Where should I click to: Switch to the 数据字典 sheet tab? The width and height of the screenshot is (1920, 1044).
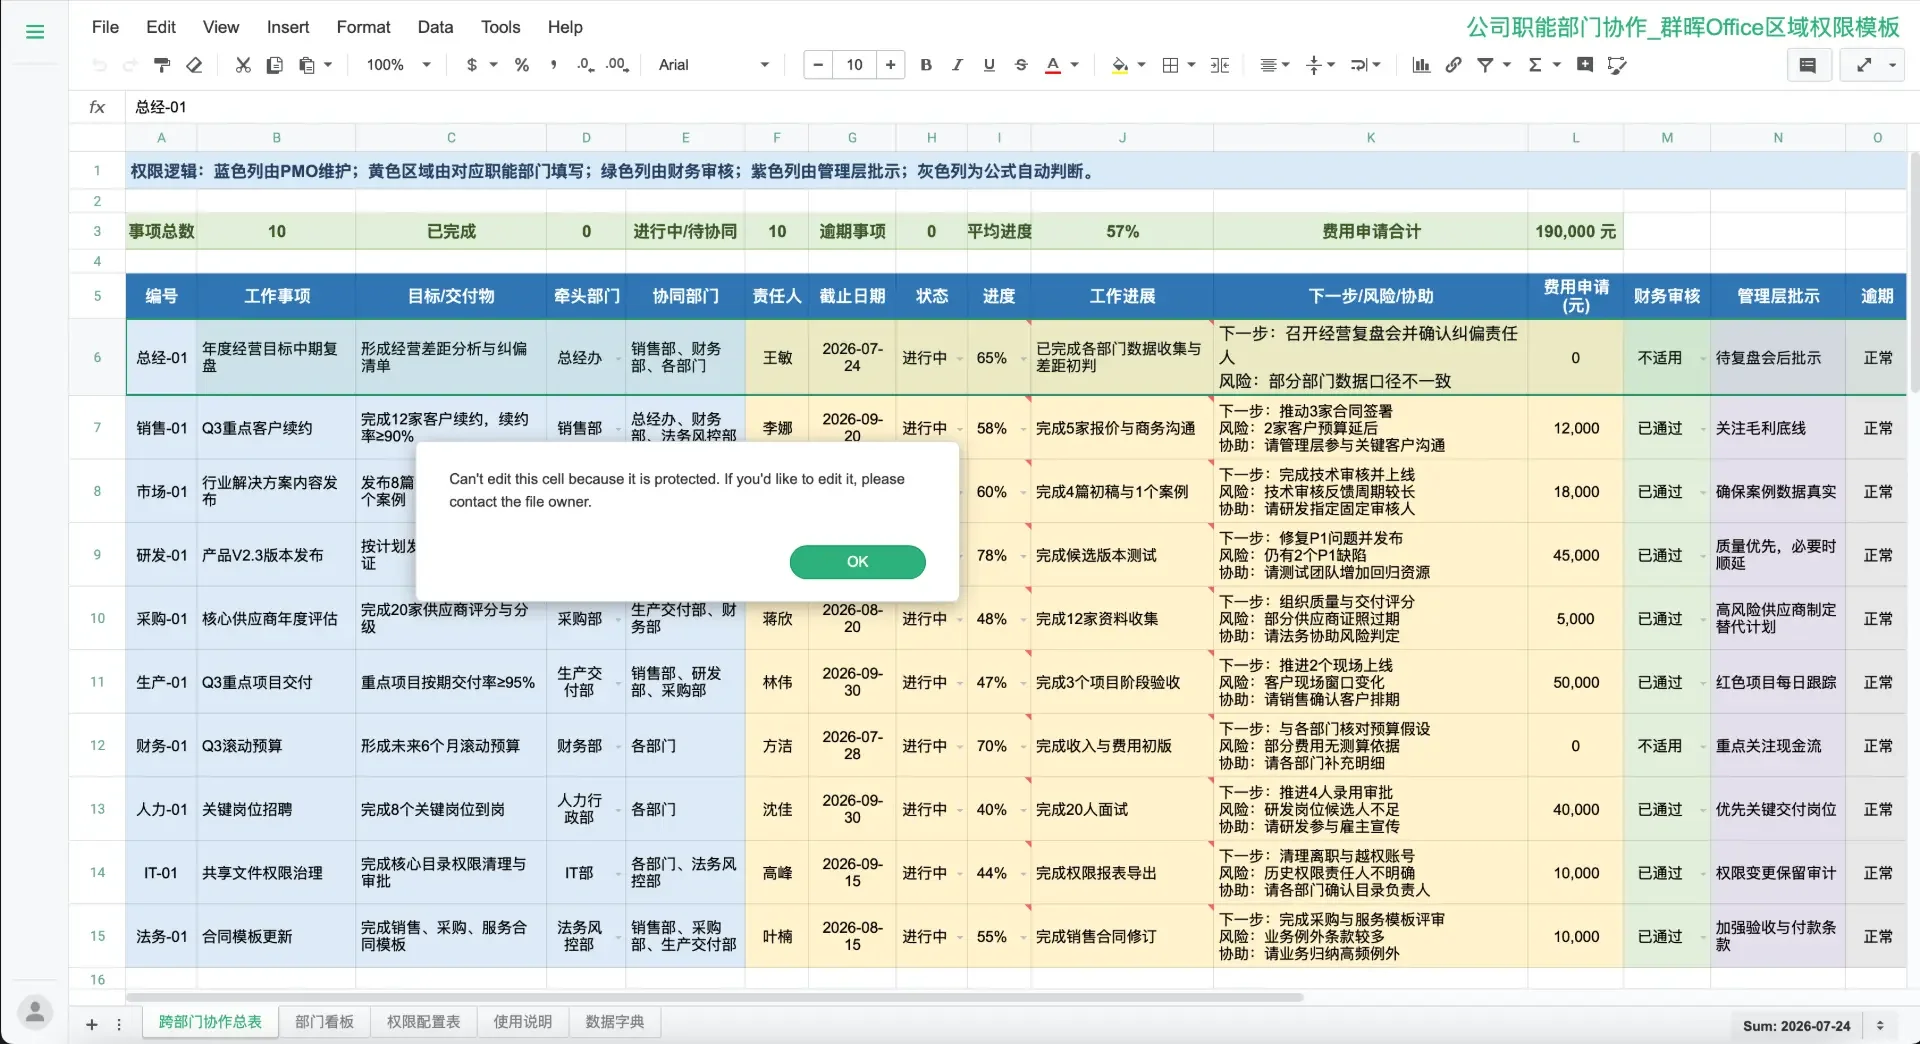click(614, 1022)
